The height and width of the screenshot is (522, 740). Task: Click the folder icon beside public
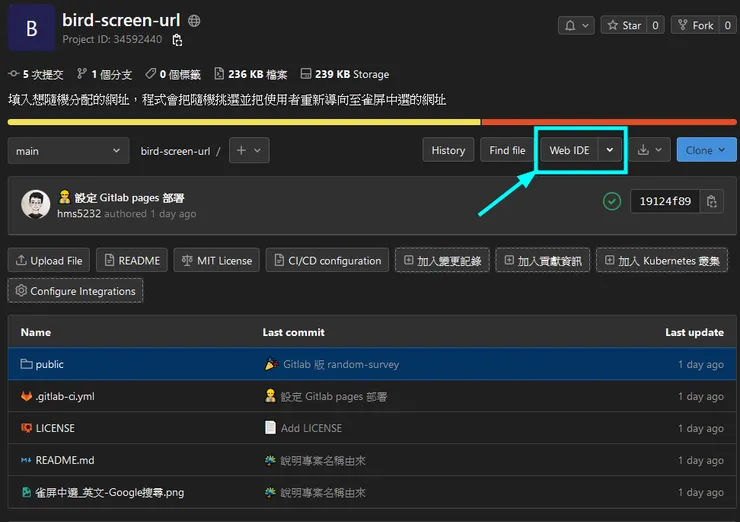[x=26, y=364]
